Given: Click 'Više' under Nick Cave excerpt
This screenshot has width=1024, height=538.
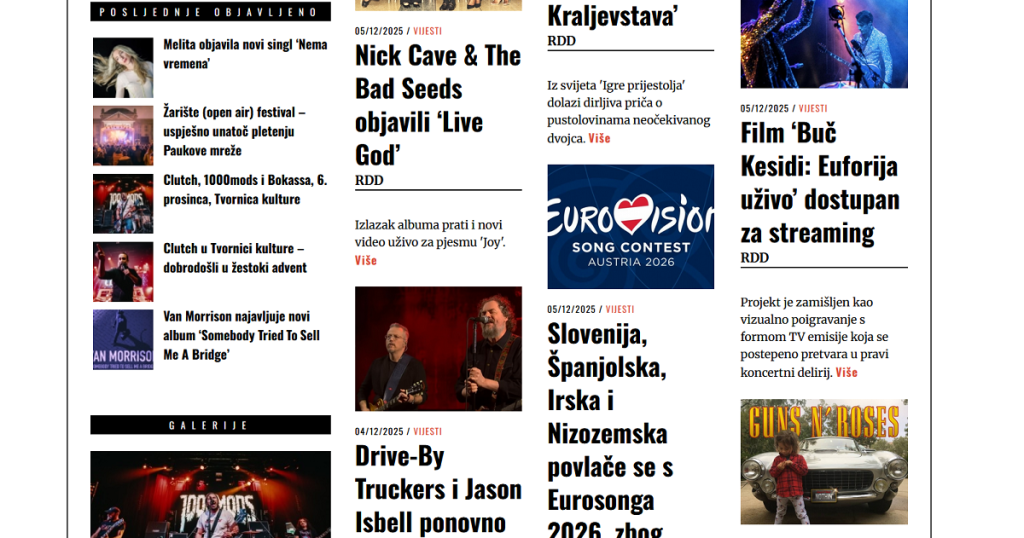Looking at the screenshot, I should [x=366, y=260].
